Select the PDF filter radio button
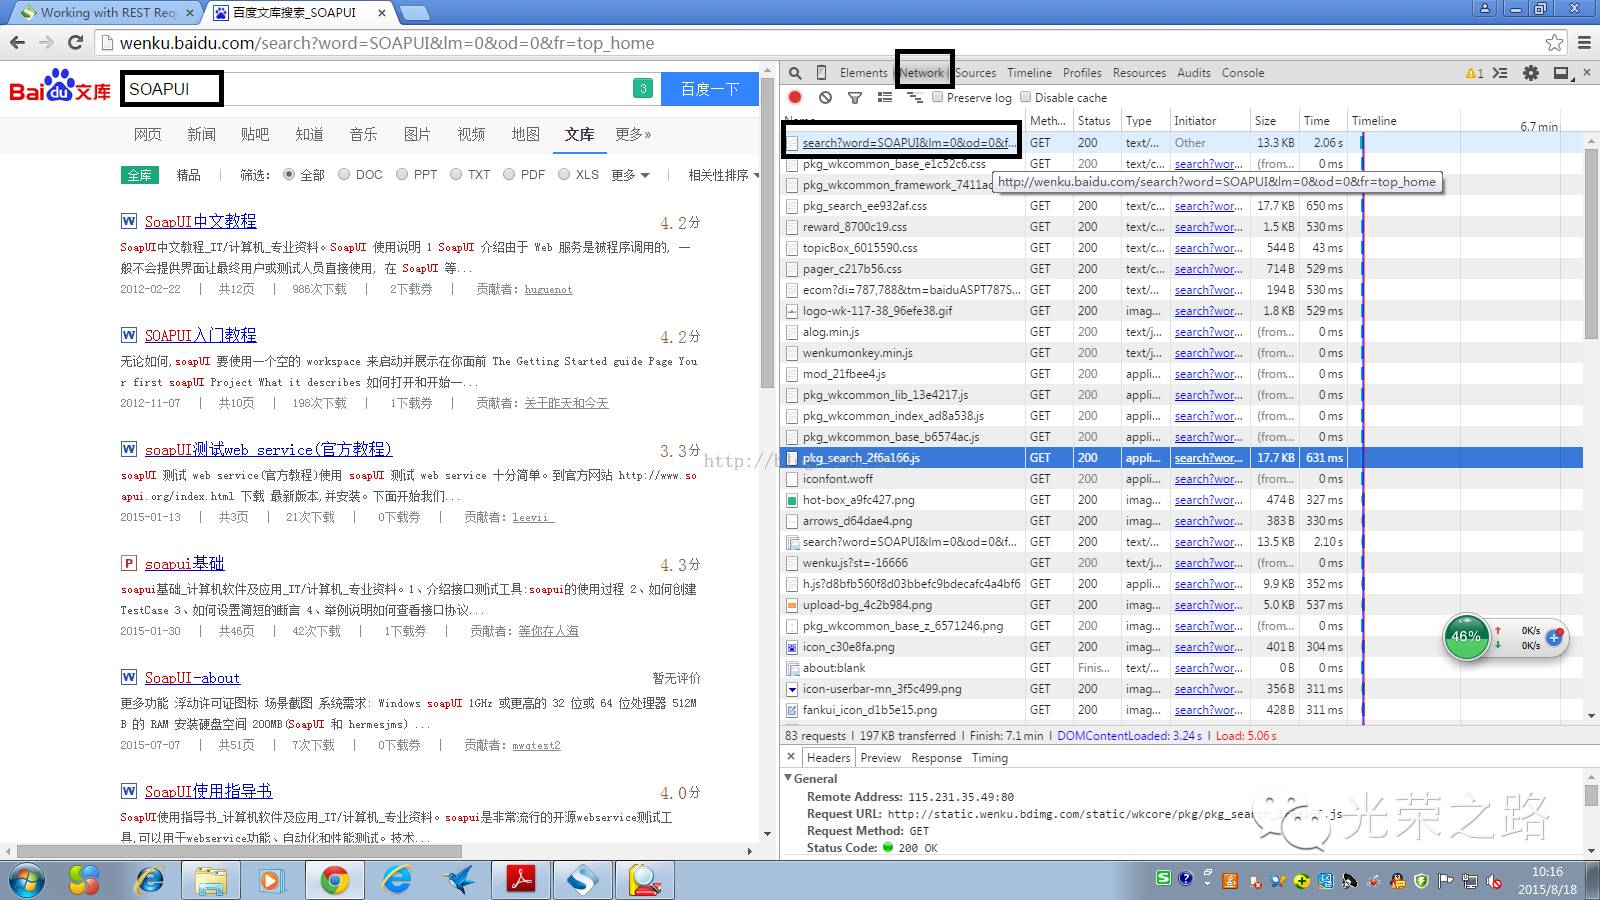Viewport: 1600px width, 900px height. pyautogui.click(x=509, y=174)
